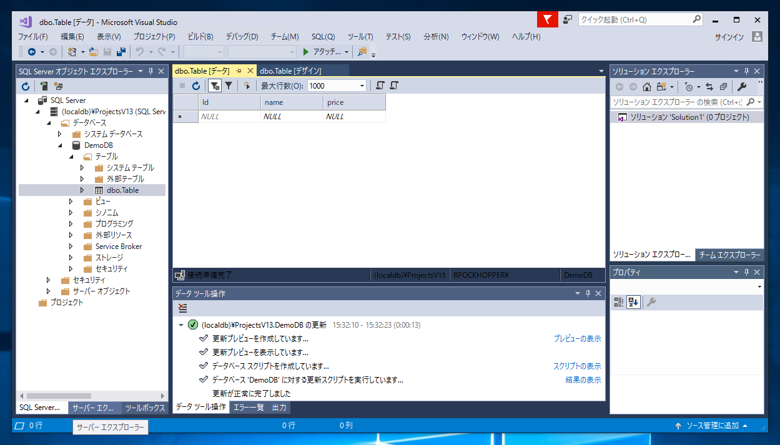Switch to the ツールボックス tab

click(145, 408)
